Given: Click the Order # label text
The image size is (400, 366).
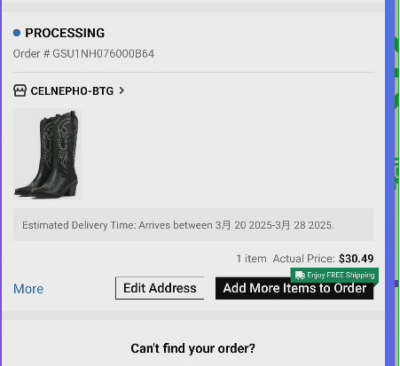Looking at the screenshot, I should (31, 54).
